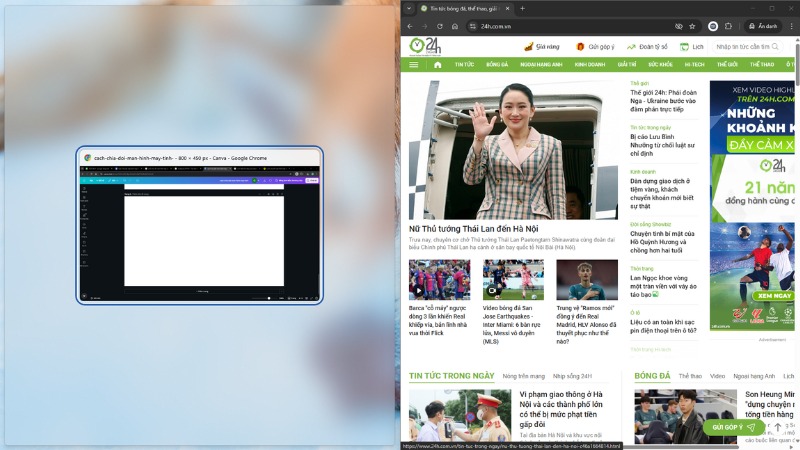Click the scroll-to-top arrow button

click(778, 427)
